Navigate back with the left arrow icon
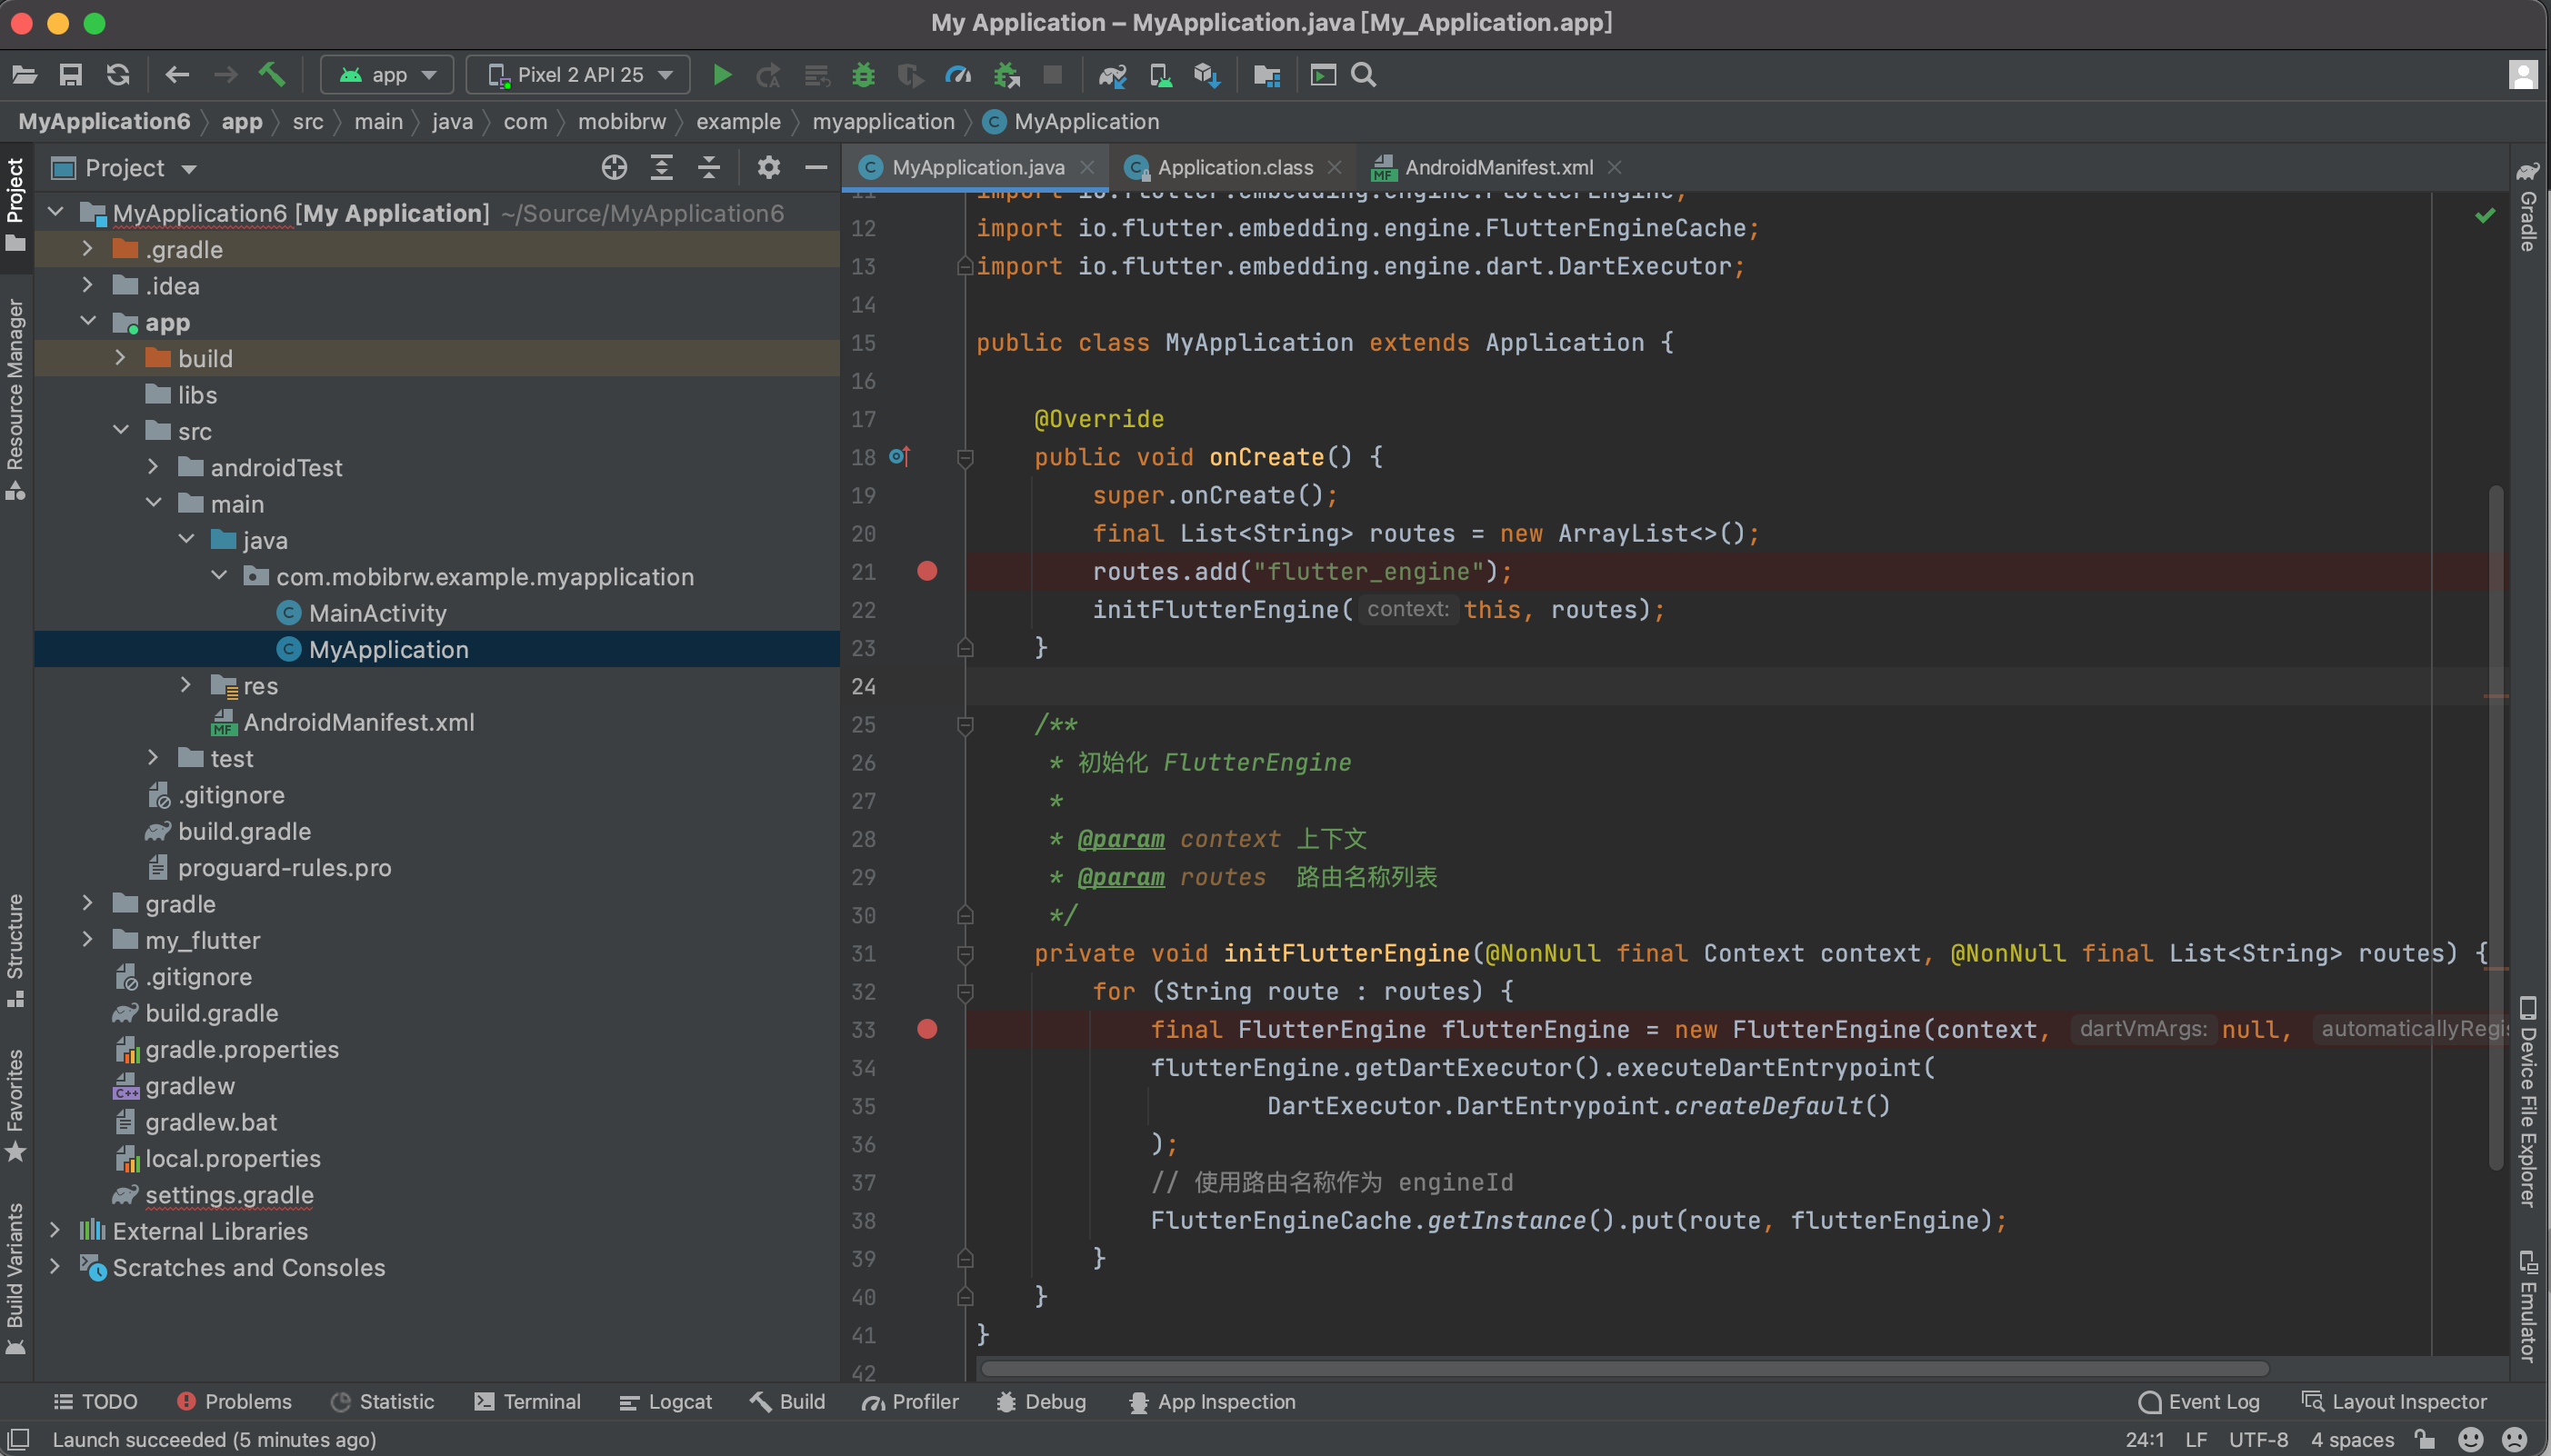Image resolution: width=2551 pixels, height=1456 pixels. (x=177, y=75)
